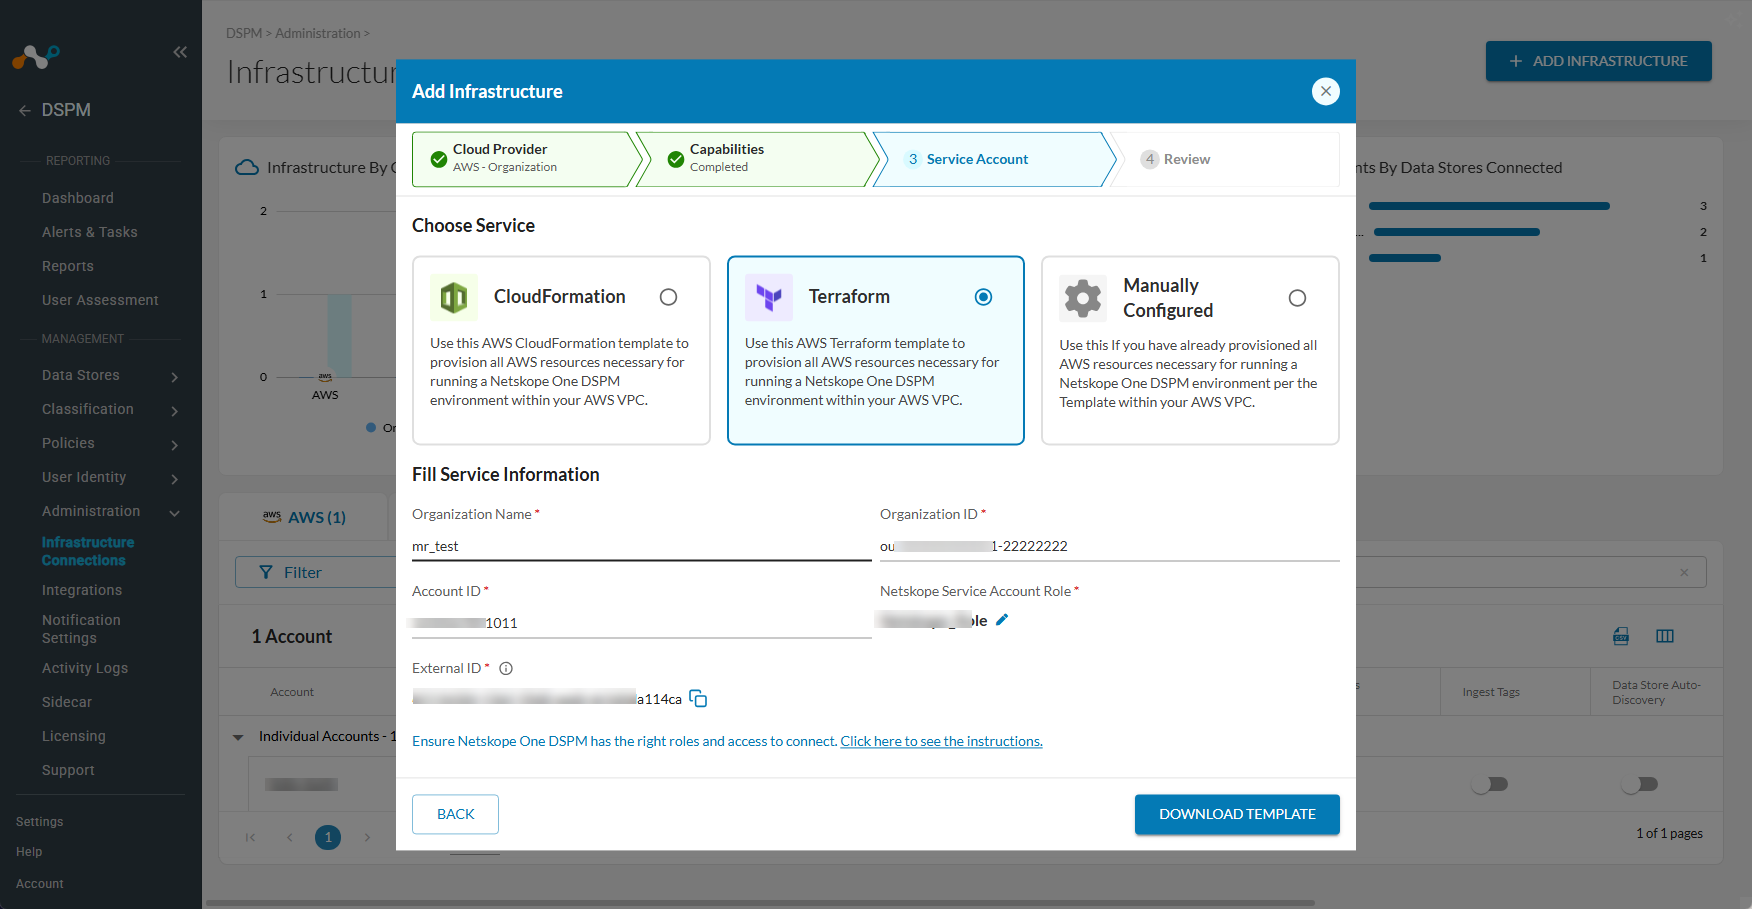Switch to the AWS (1) tab
Screen dimensions: 1752x909
tap(304, 517)
